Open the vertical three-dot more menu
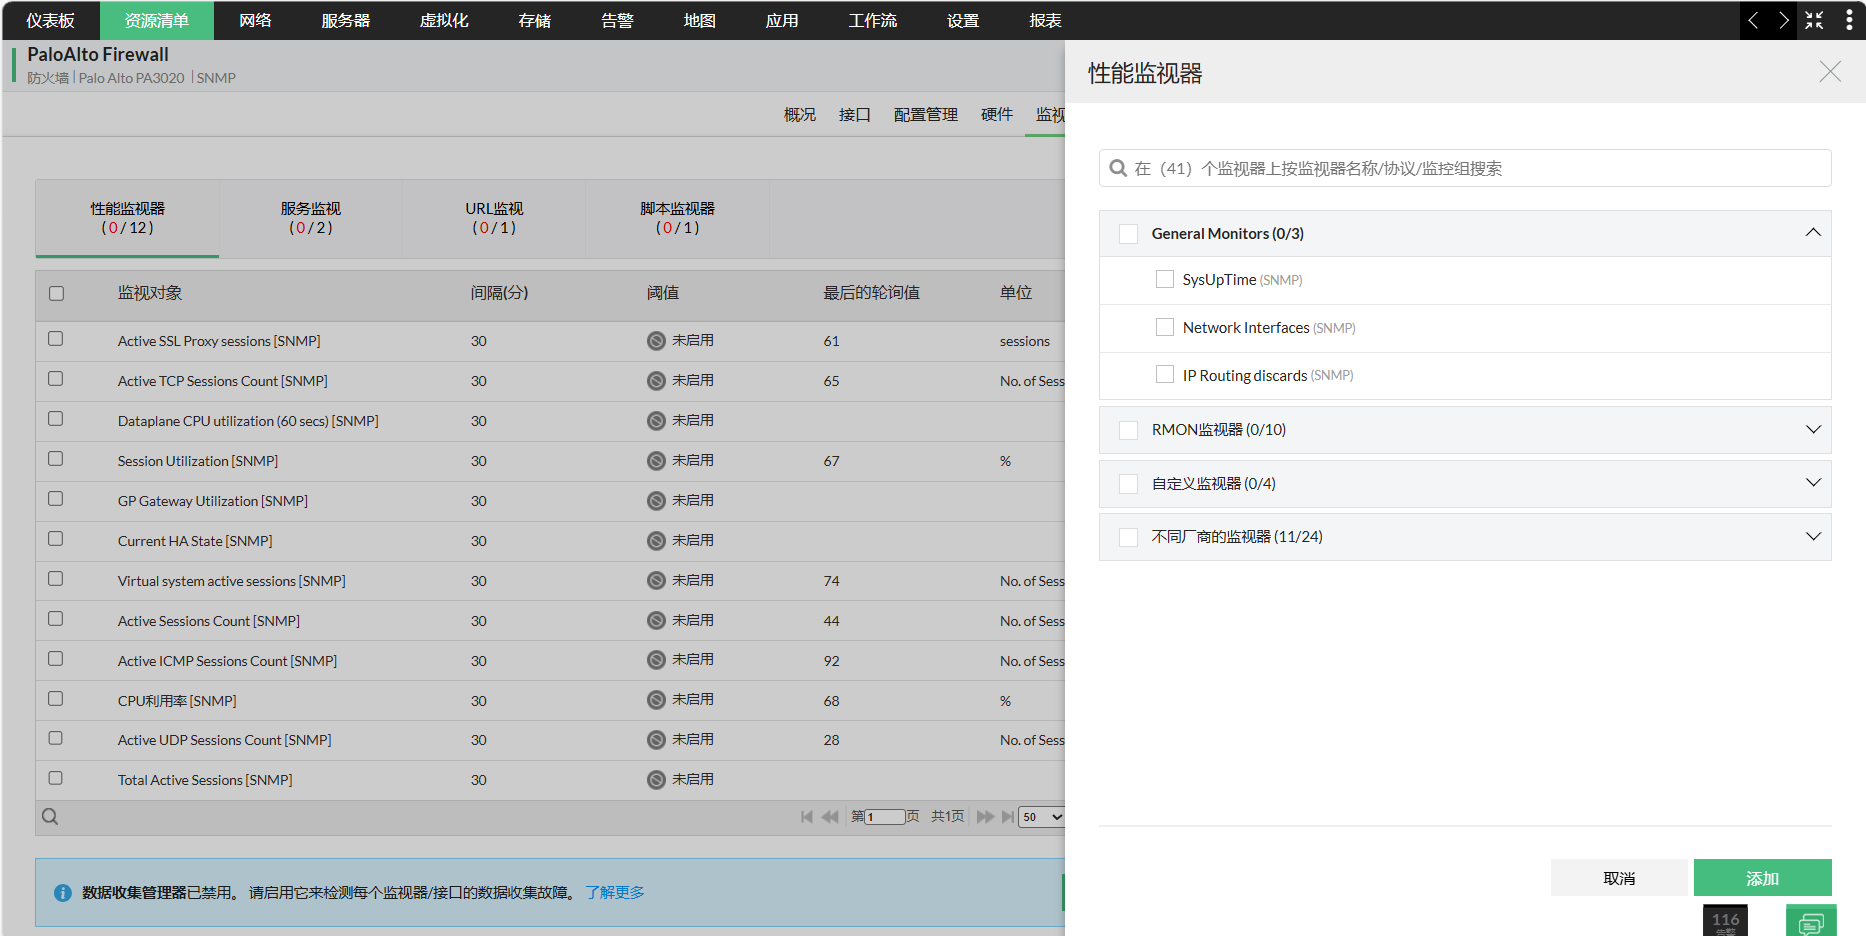This screenshot has width=1866, height=936. tap(1848, 20)
